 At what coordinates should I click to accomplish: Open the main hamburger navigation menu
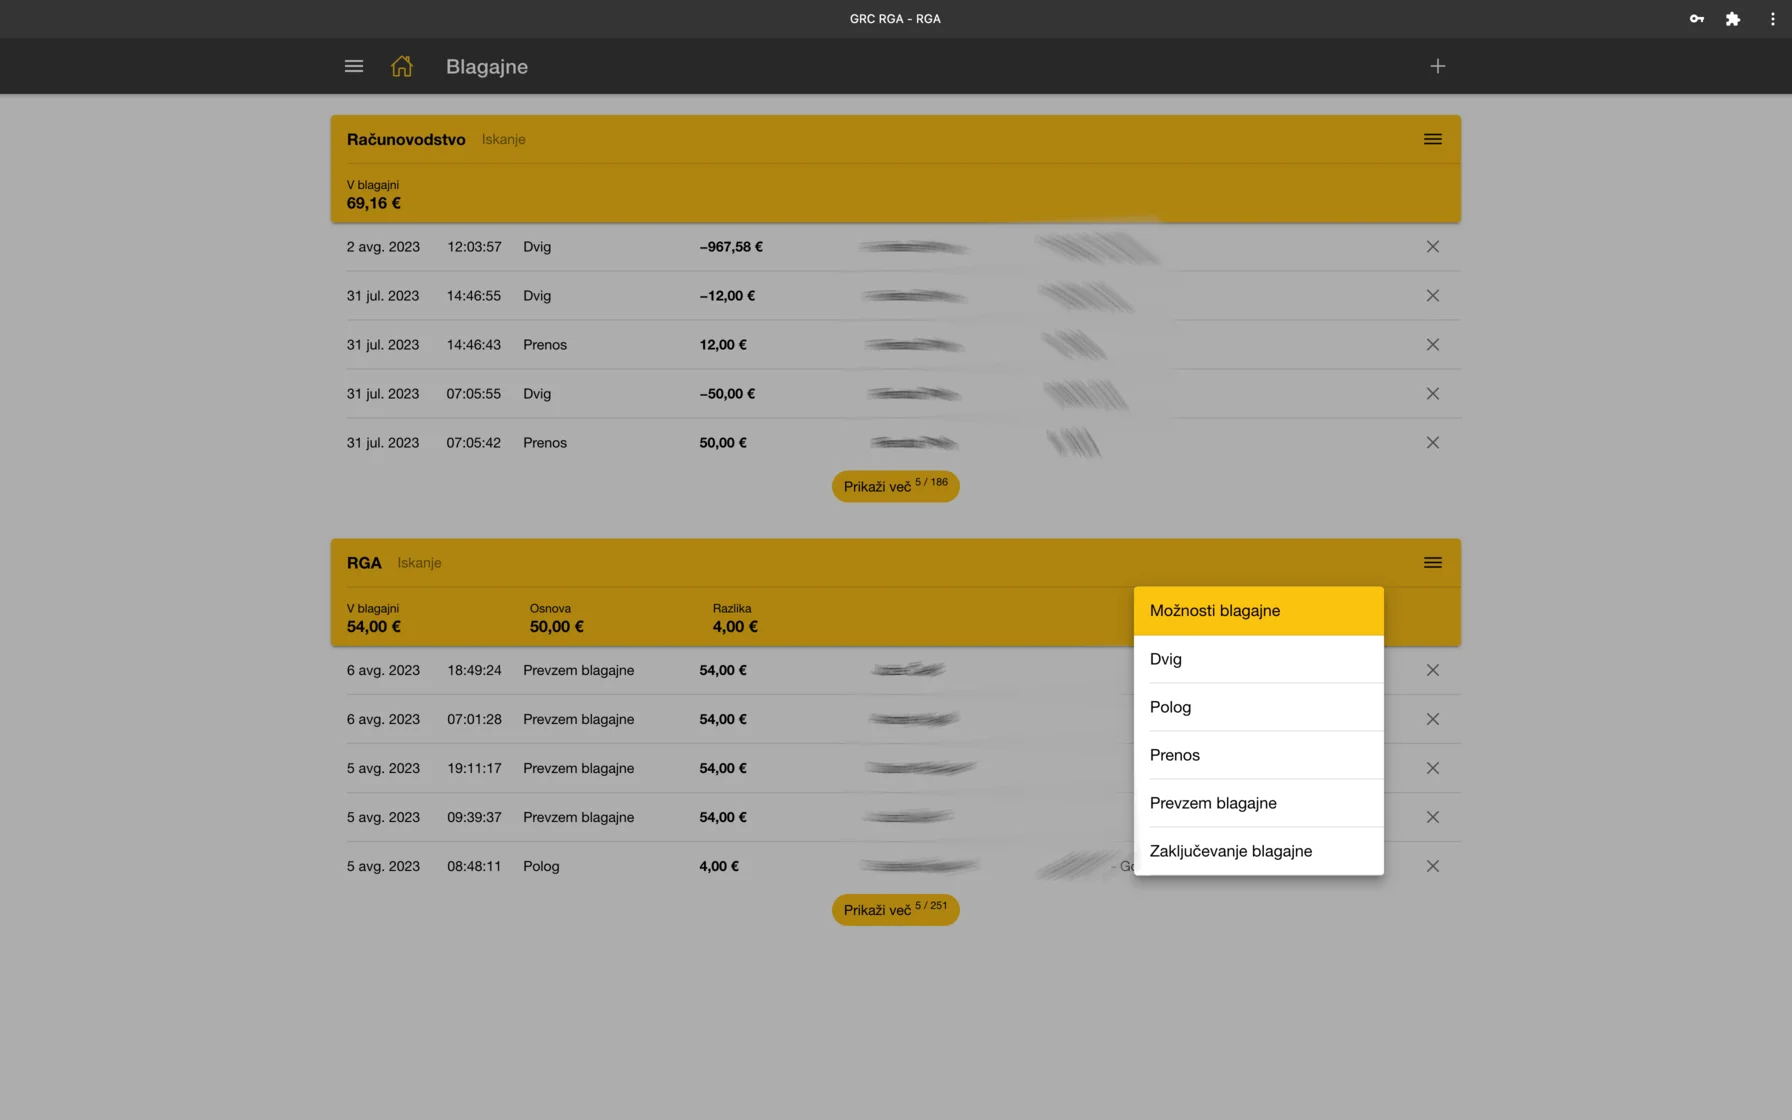(x=353, y=66)
